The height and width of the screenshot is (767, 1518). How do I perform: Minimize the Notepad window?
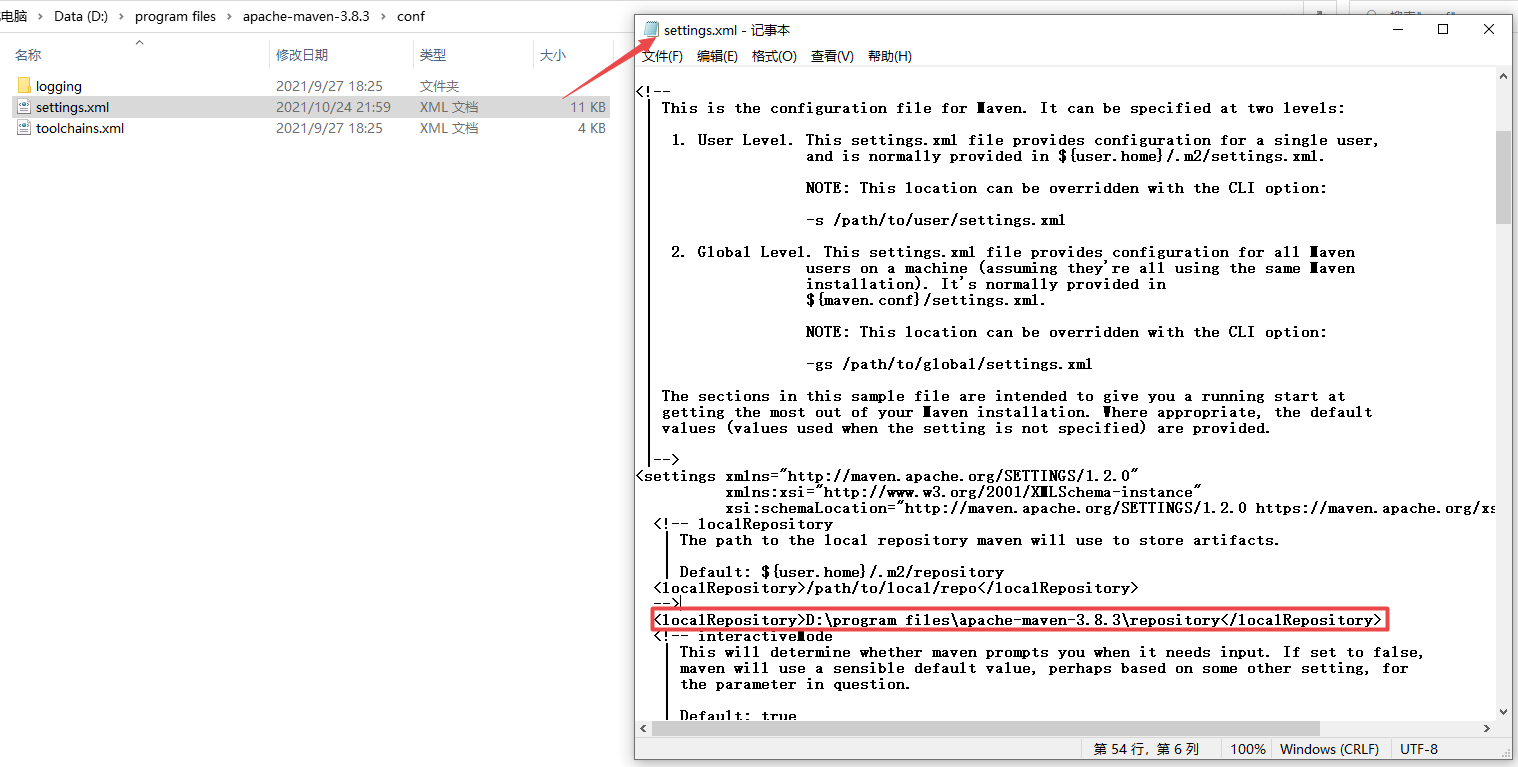click(x=1397, y=29)
